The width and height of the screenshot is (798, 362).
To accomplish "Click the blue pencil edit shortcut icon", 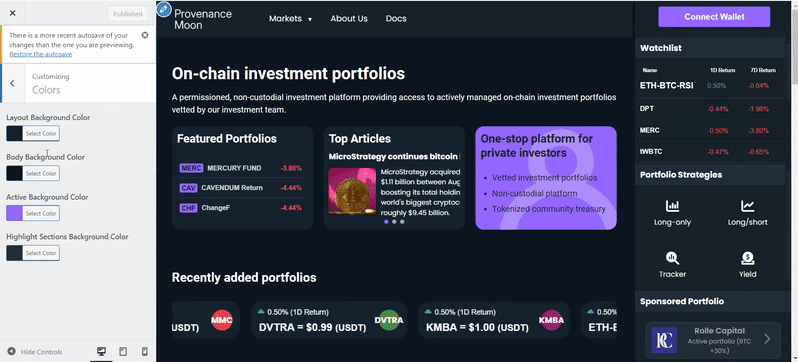I will 164,10.
